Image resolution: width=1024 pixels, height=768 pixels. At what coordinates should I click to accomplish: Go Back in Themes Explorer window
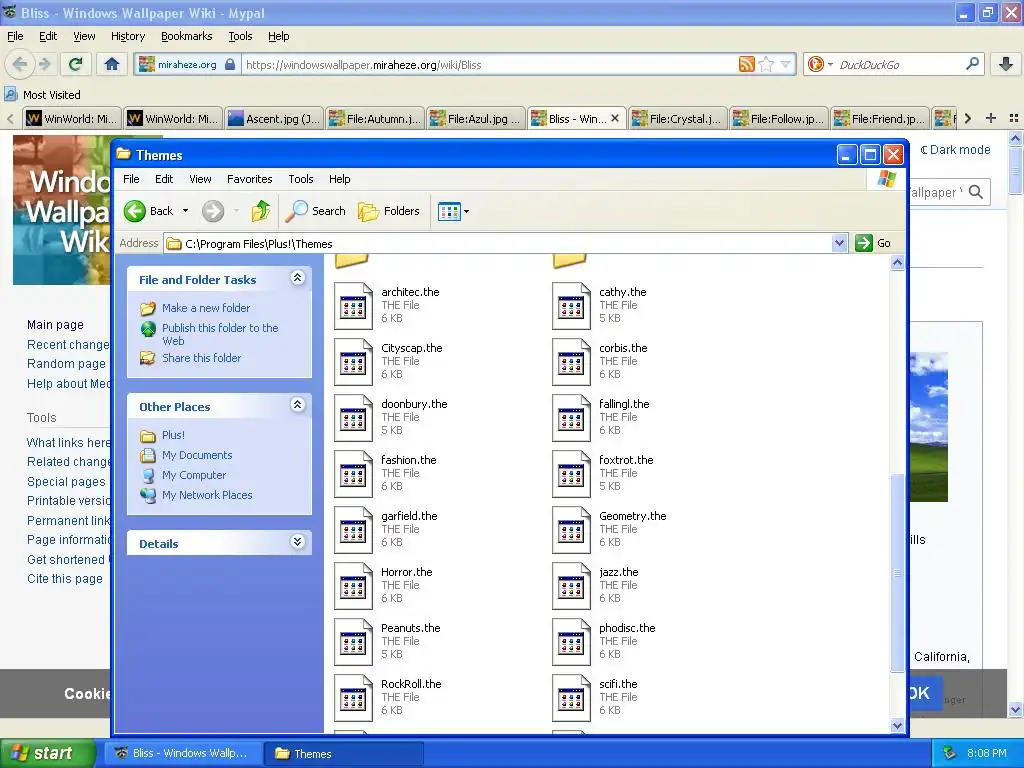(x=149, y=211)
